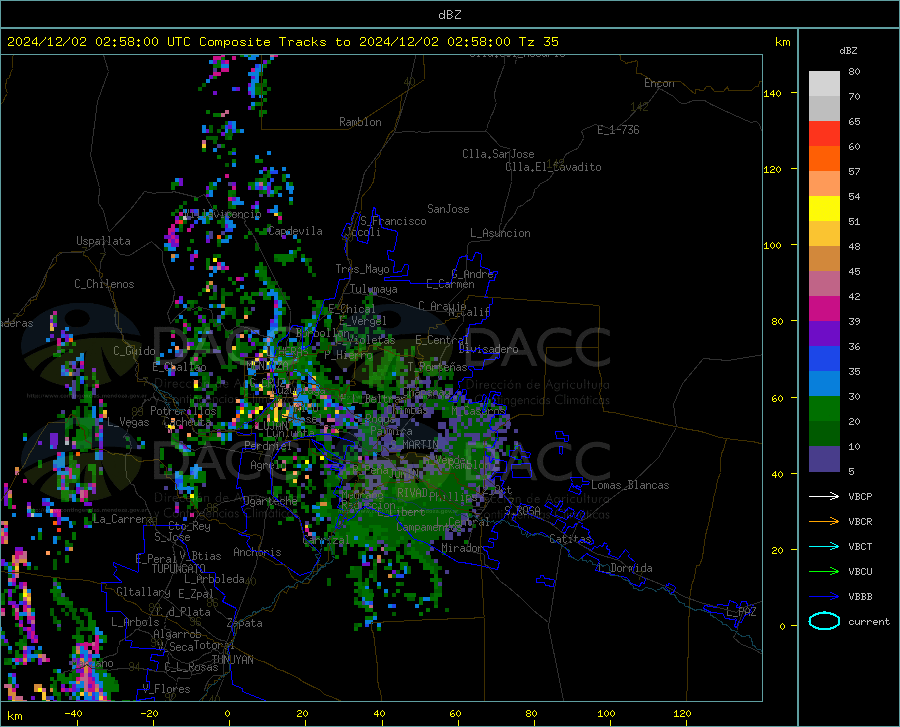Click the blue VBBB arrow in legend
Screen dimensions: 900x727
pos(824,597)
